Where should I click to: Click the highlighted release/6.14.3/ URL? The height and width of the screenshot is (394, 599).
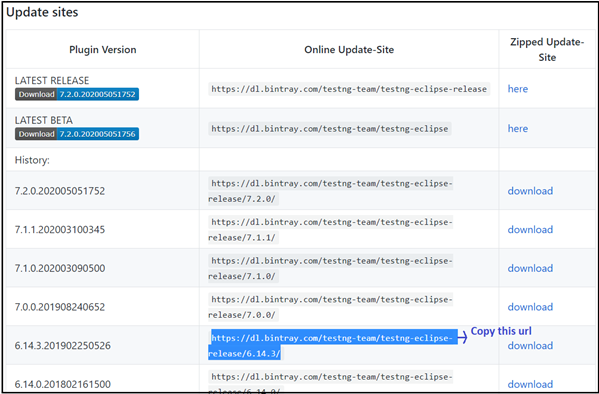pyautogui.click(x=333, y=345)
